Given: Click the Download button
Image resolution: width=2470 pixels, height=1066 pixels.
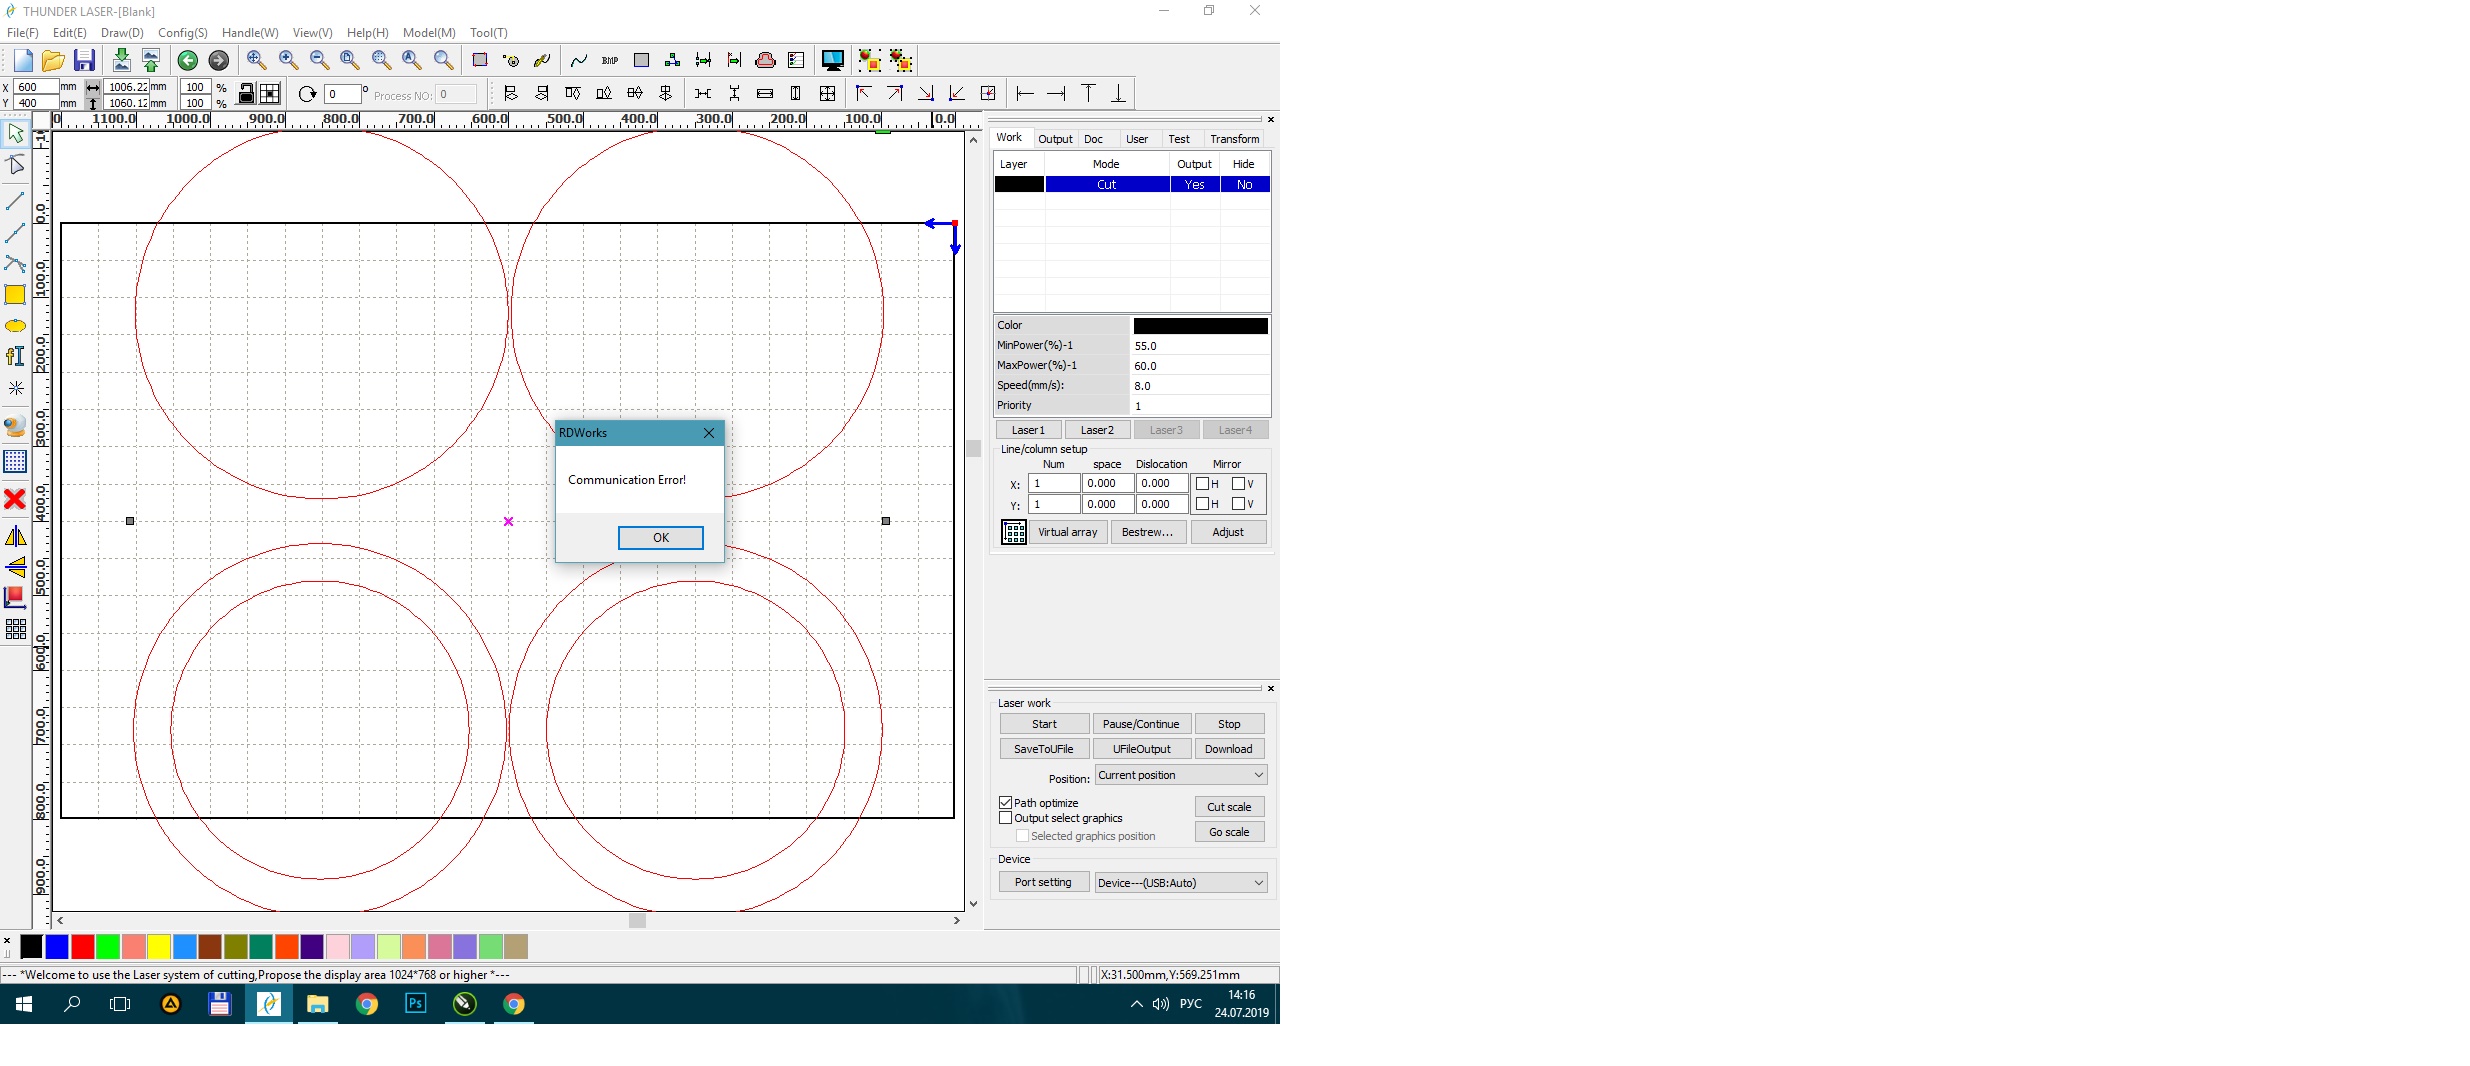Looking at the screenshot, I should point(1228,749).
